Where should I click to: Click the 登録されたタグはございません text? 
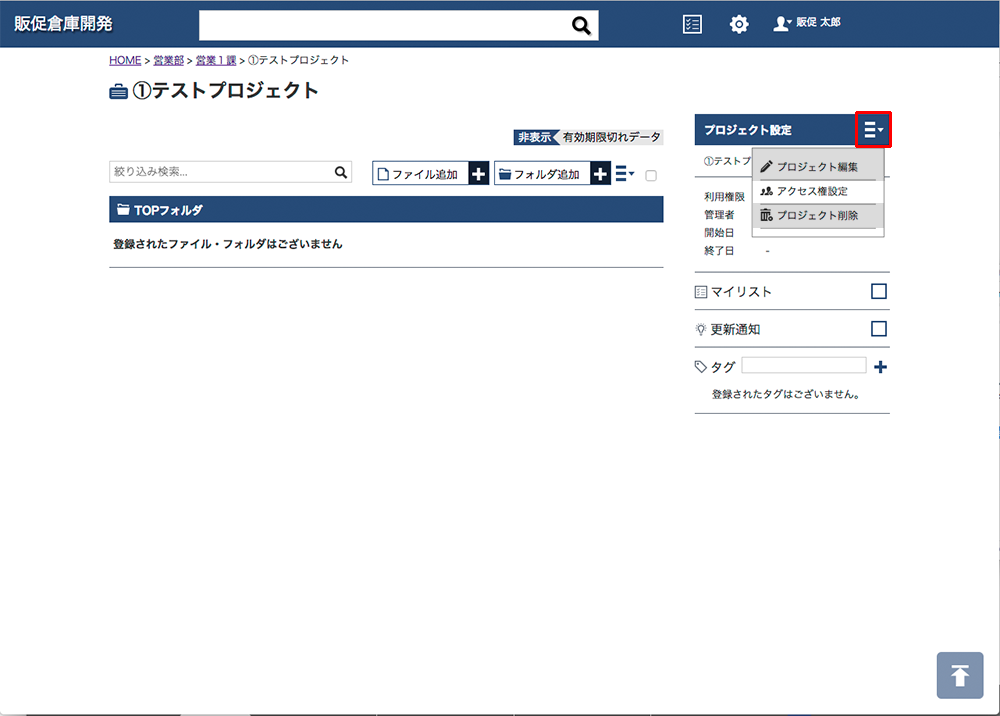point(786,394)
